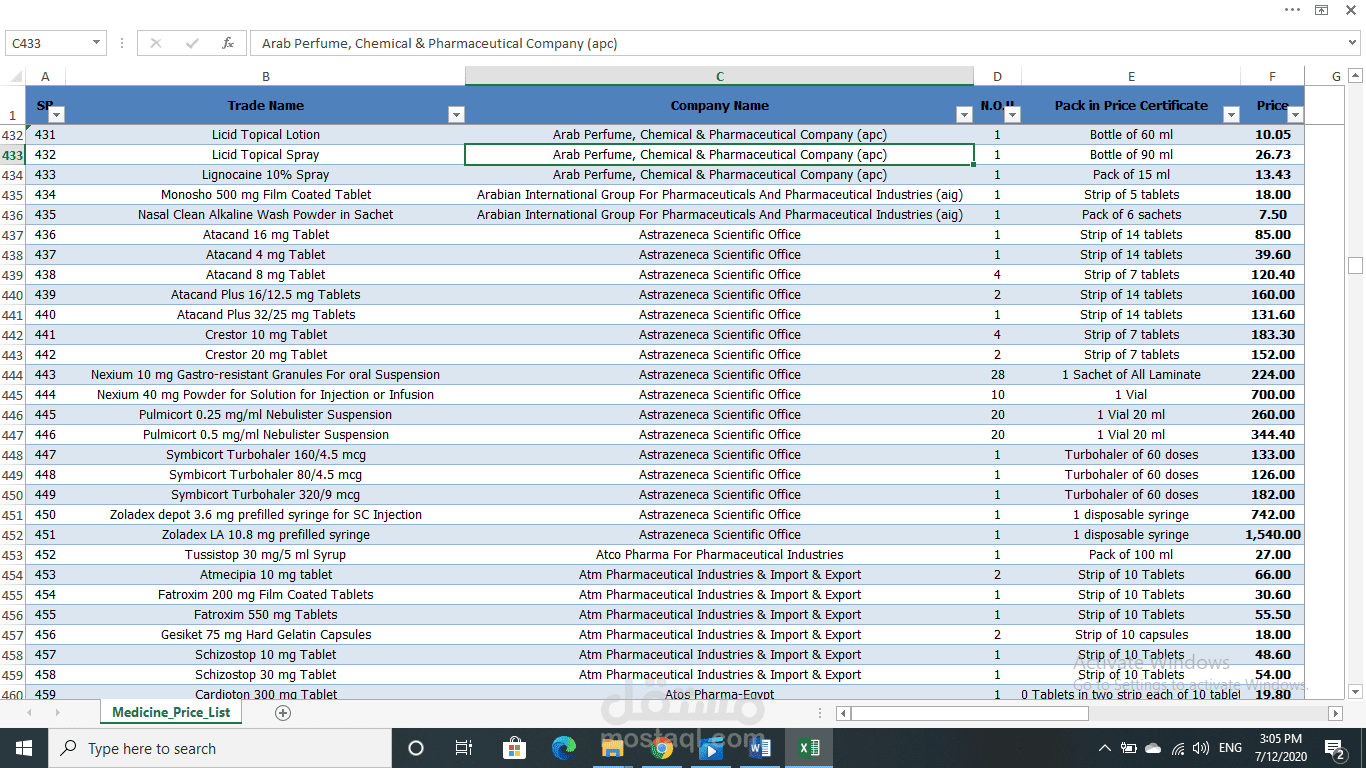Click the next sheet navigation arrow
1366x768 pixels.
point(57,713)
